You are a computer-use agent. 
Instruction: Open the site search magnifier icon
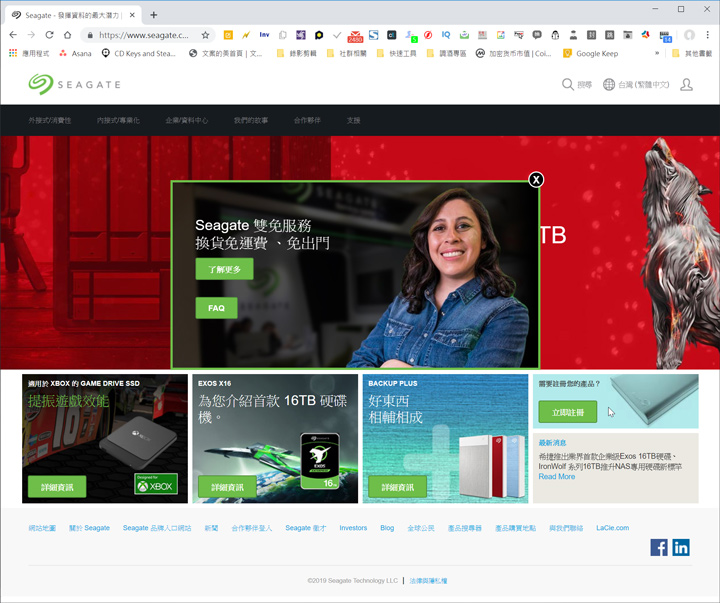[x=568, y=85]
